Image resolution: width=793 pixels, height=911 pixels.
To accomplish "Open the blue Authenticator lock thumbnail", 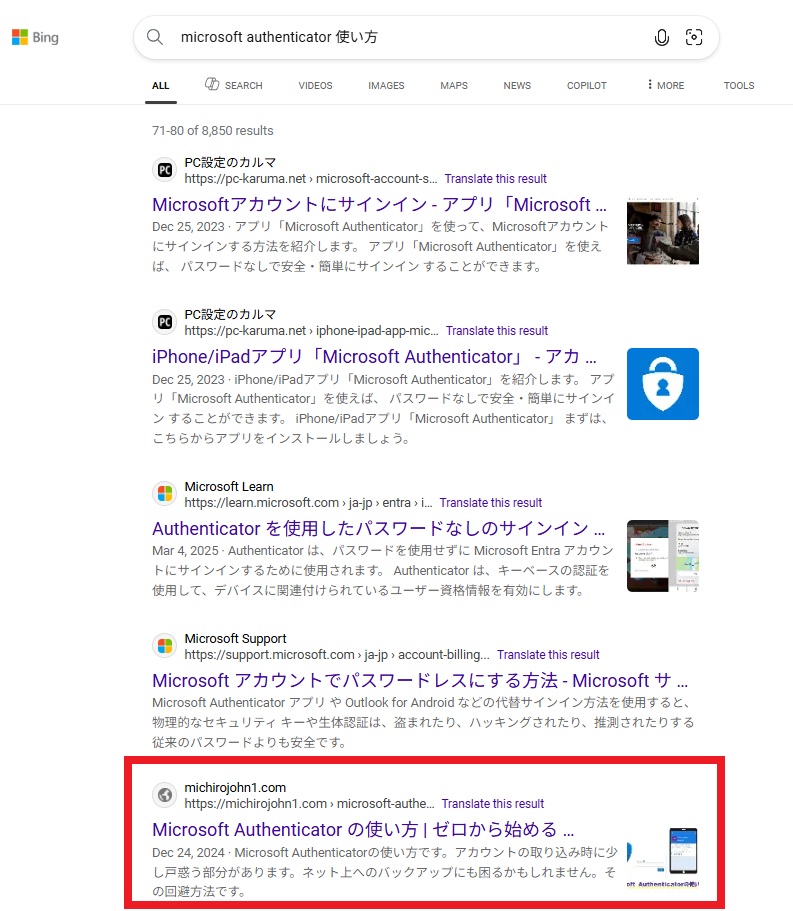I will (663, 384).
